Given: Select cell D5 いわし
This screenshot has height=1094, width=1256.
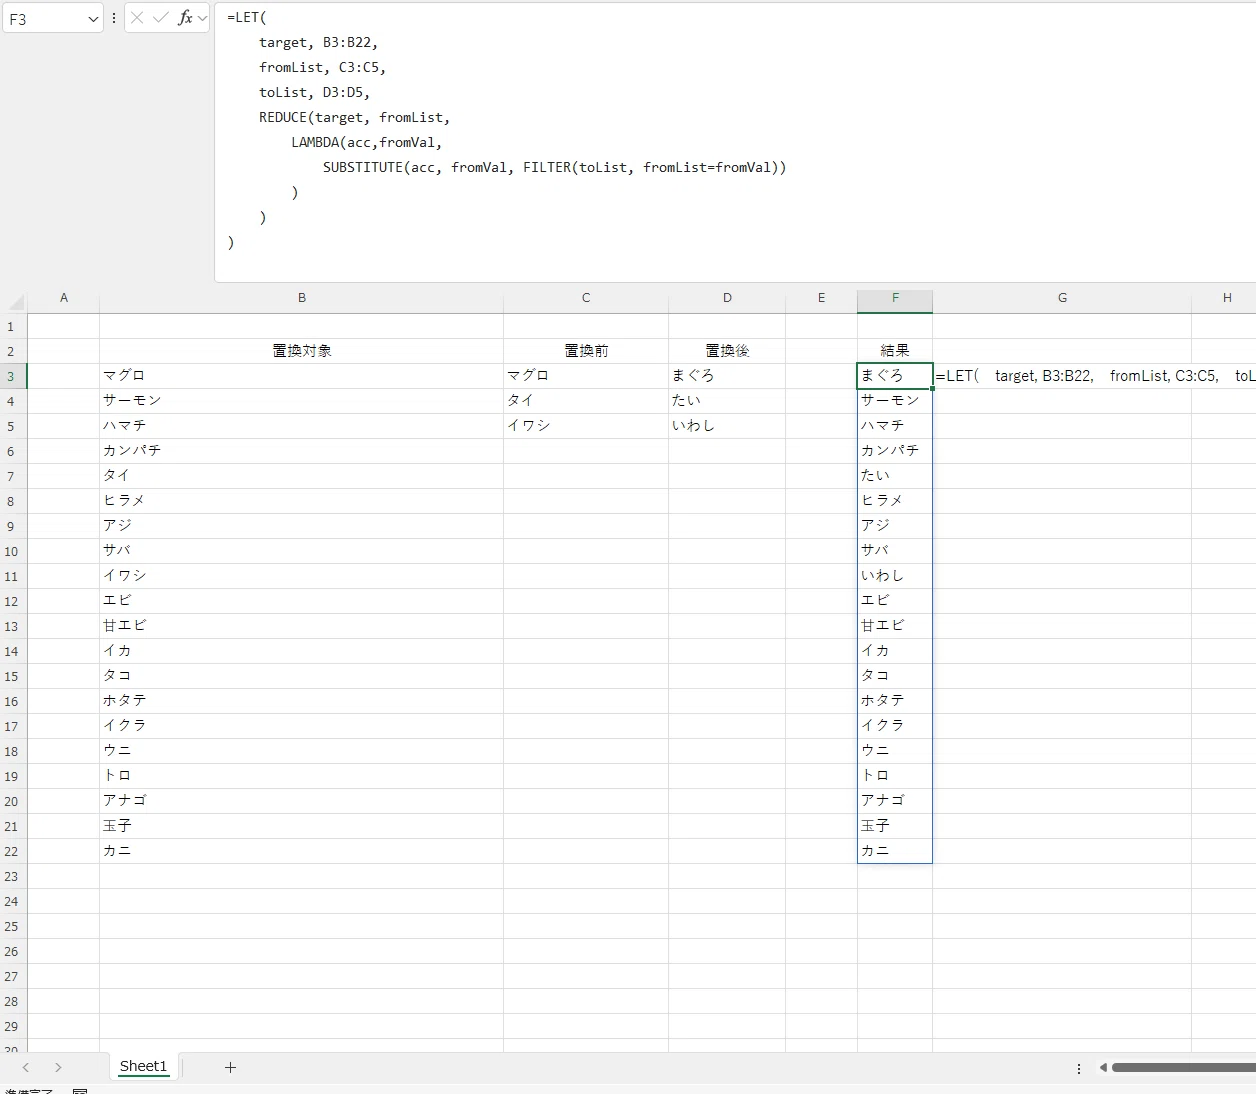Looking at the screenshot, I should (727, 426).
